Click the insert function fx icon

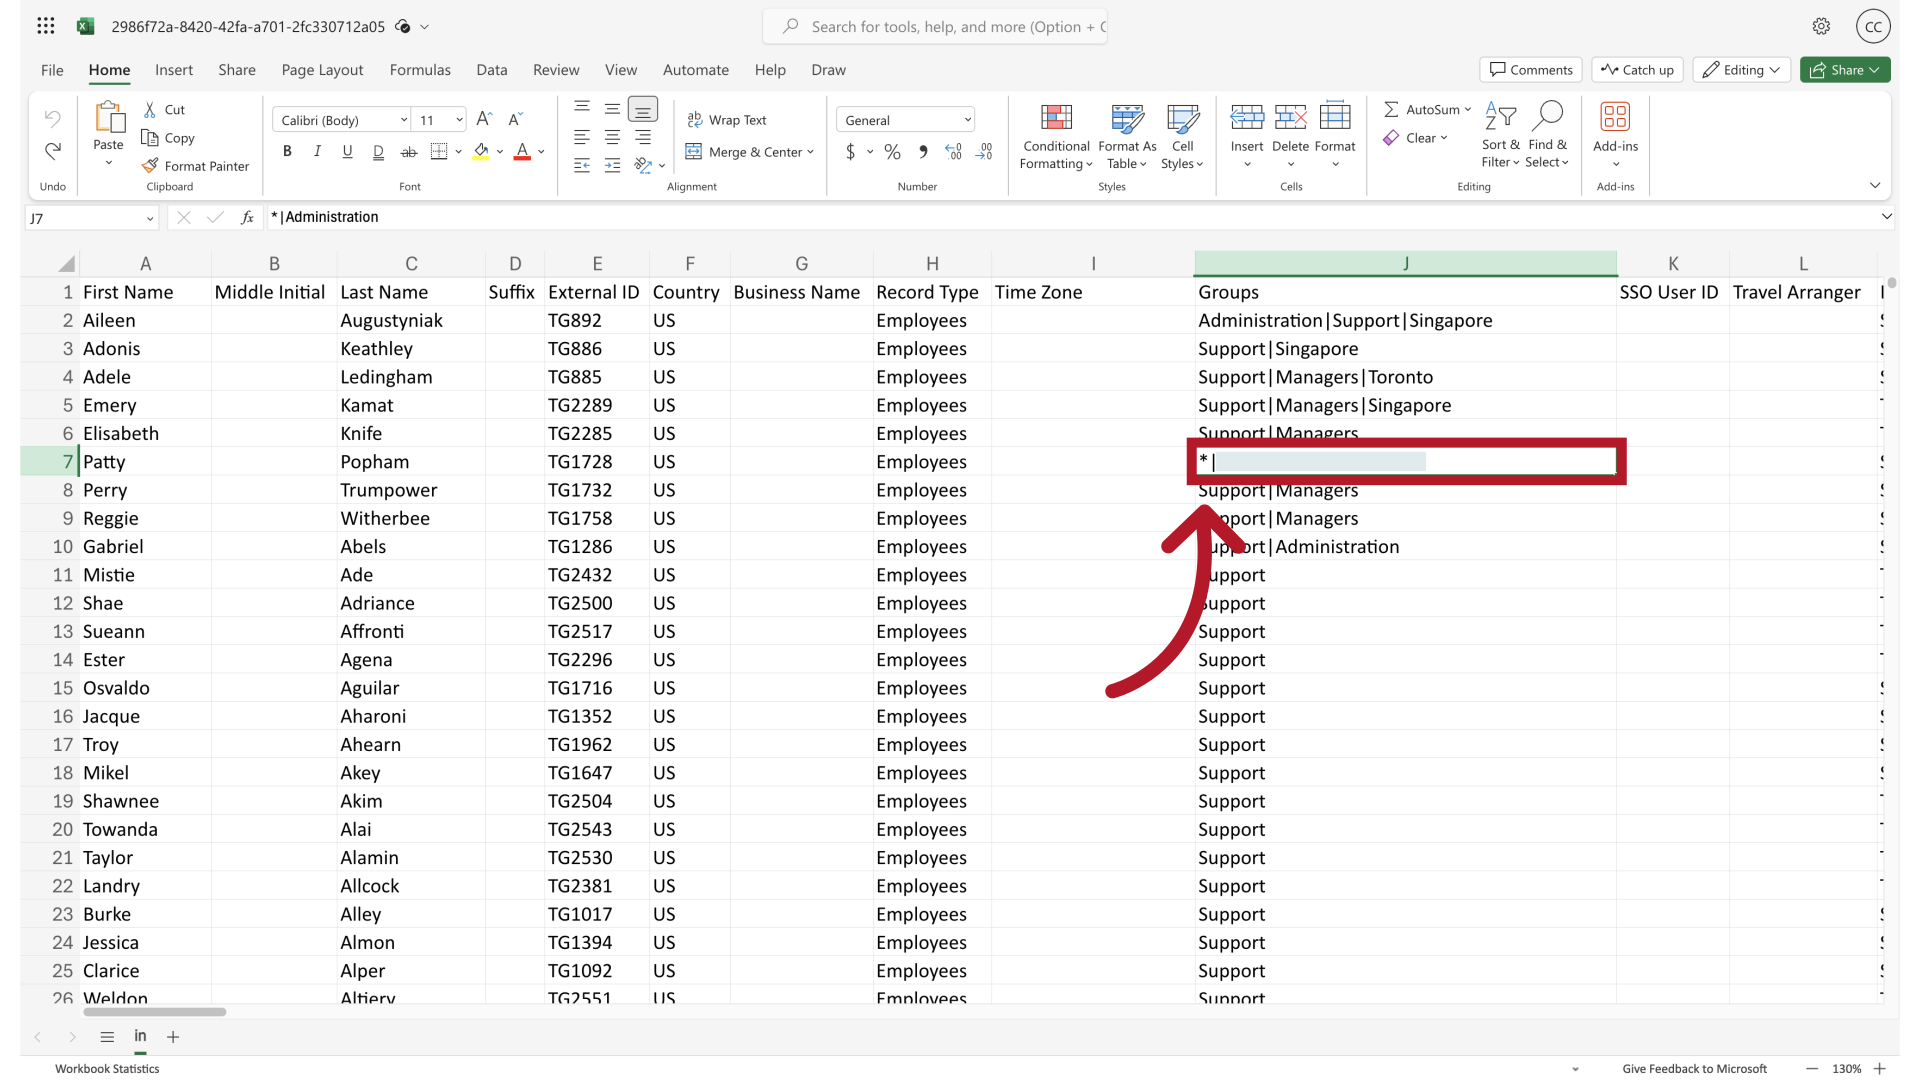(247, 217)
